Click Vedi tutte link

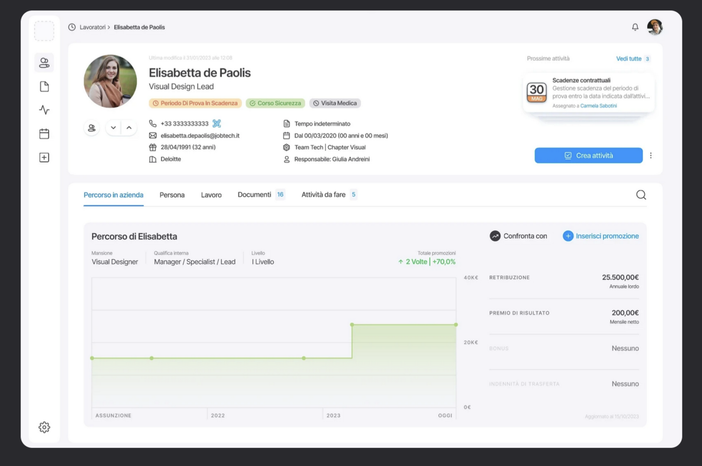[628, 59]
